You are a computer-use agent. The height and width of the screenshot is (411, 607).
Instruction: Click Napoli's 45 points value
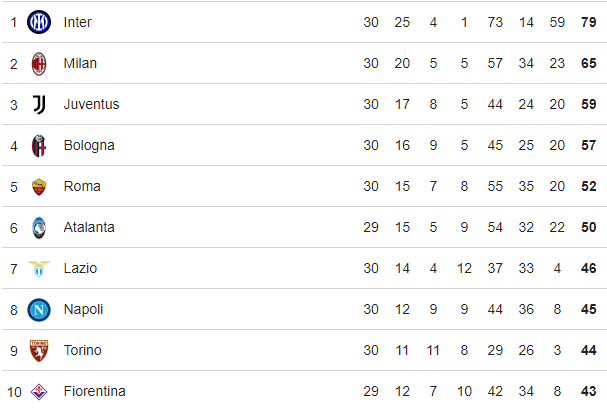[x=588, y=309]
